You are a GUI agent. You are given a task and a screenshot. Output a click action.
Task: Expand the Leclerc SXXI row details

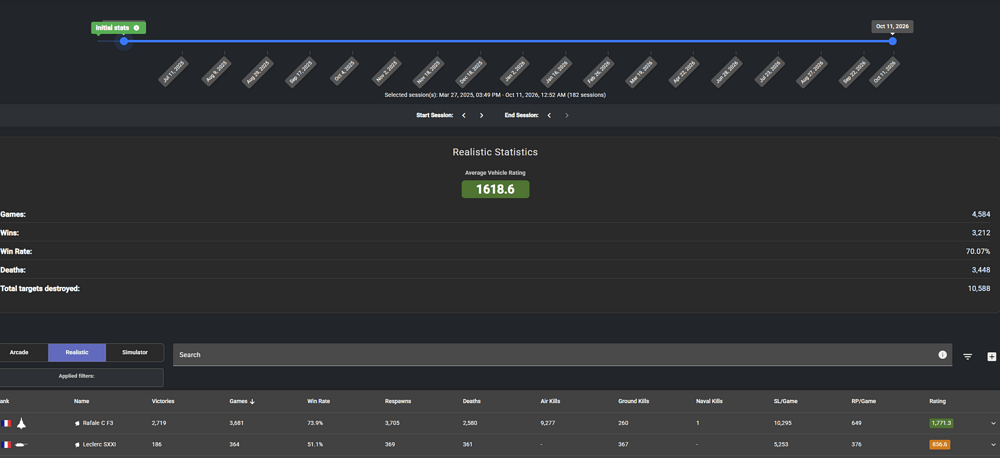(993, 445)
